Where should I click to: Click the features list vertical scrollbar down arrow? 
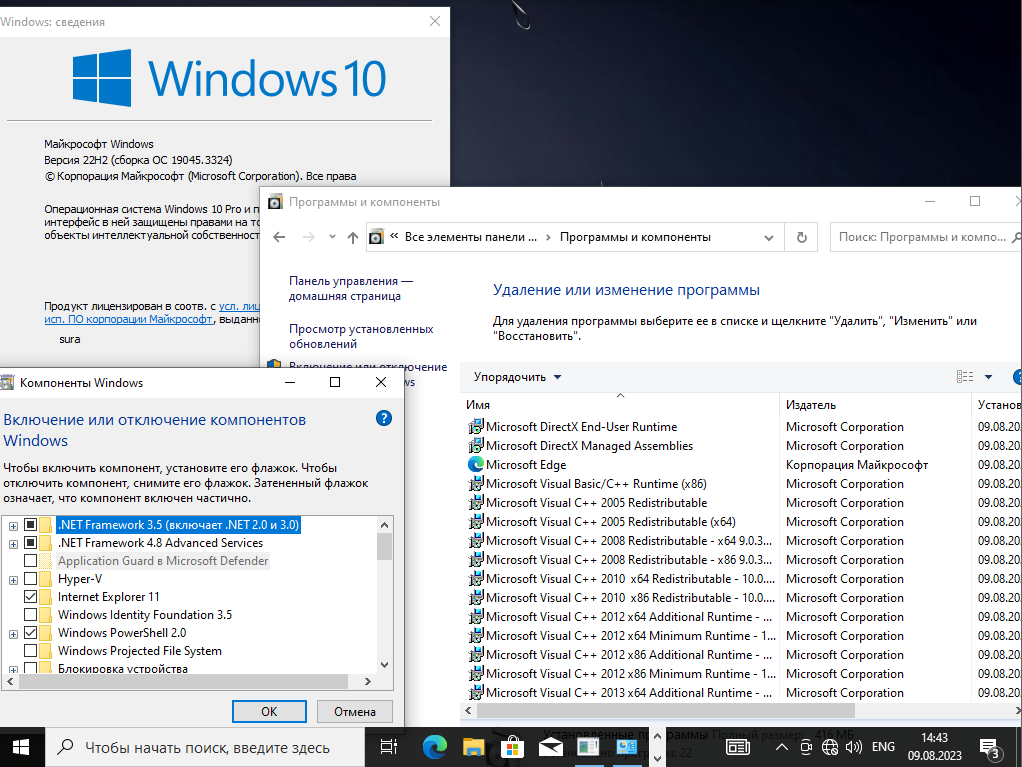tap(384, 665)
